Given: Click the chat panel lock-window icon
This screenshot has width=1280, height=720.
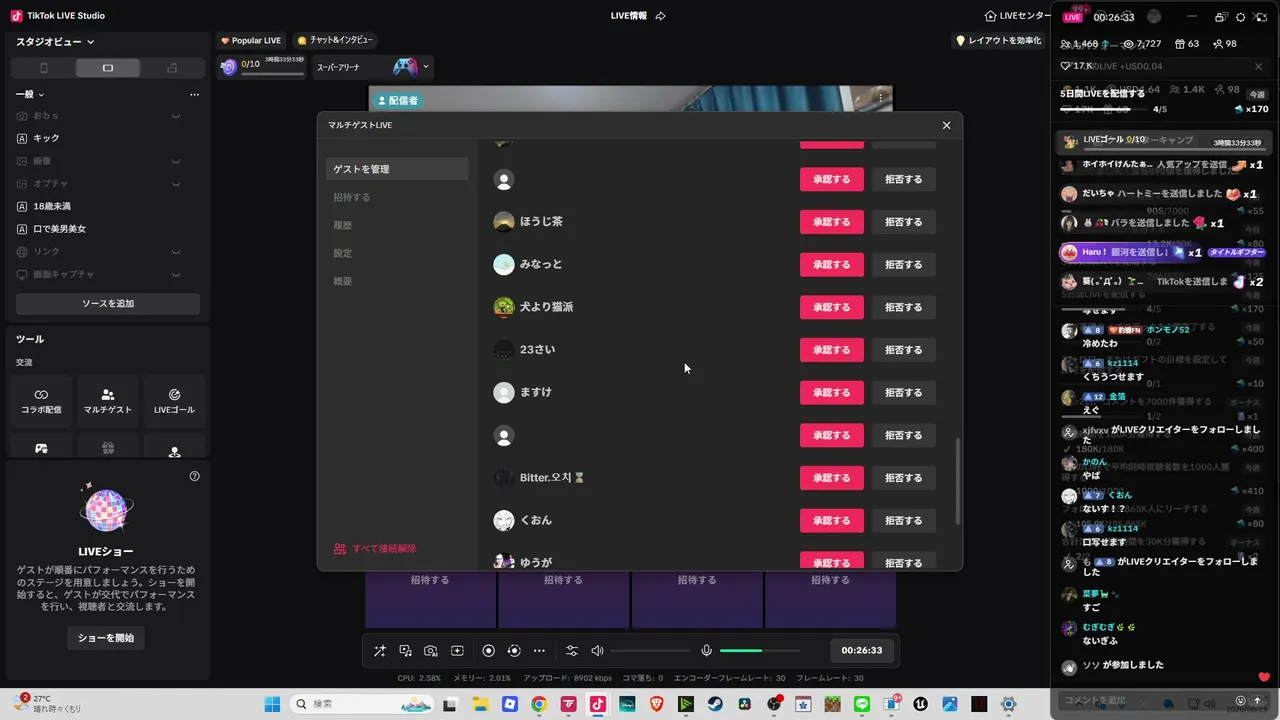Looking at the screenshot, I should tap(1219, 17).
